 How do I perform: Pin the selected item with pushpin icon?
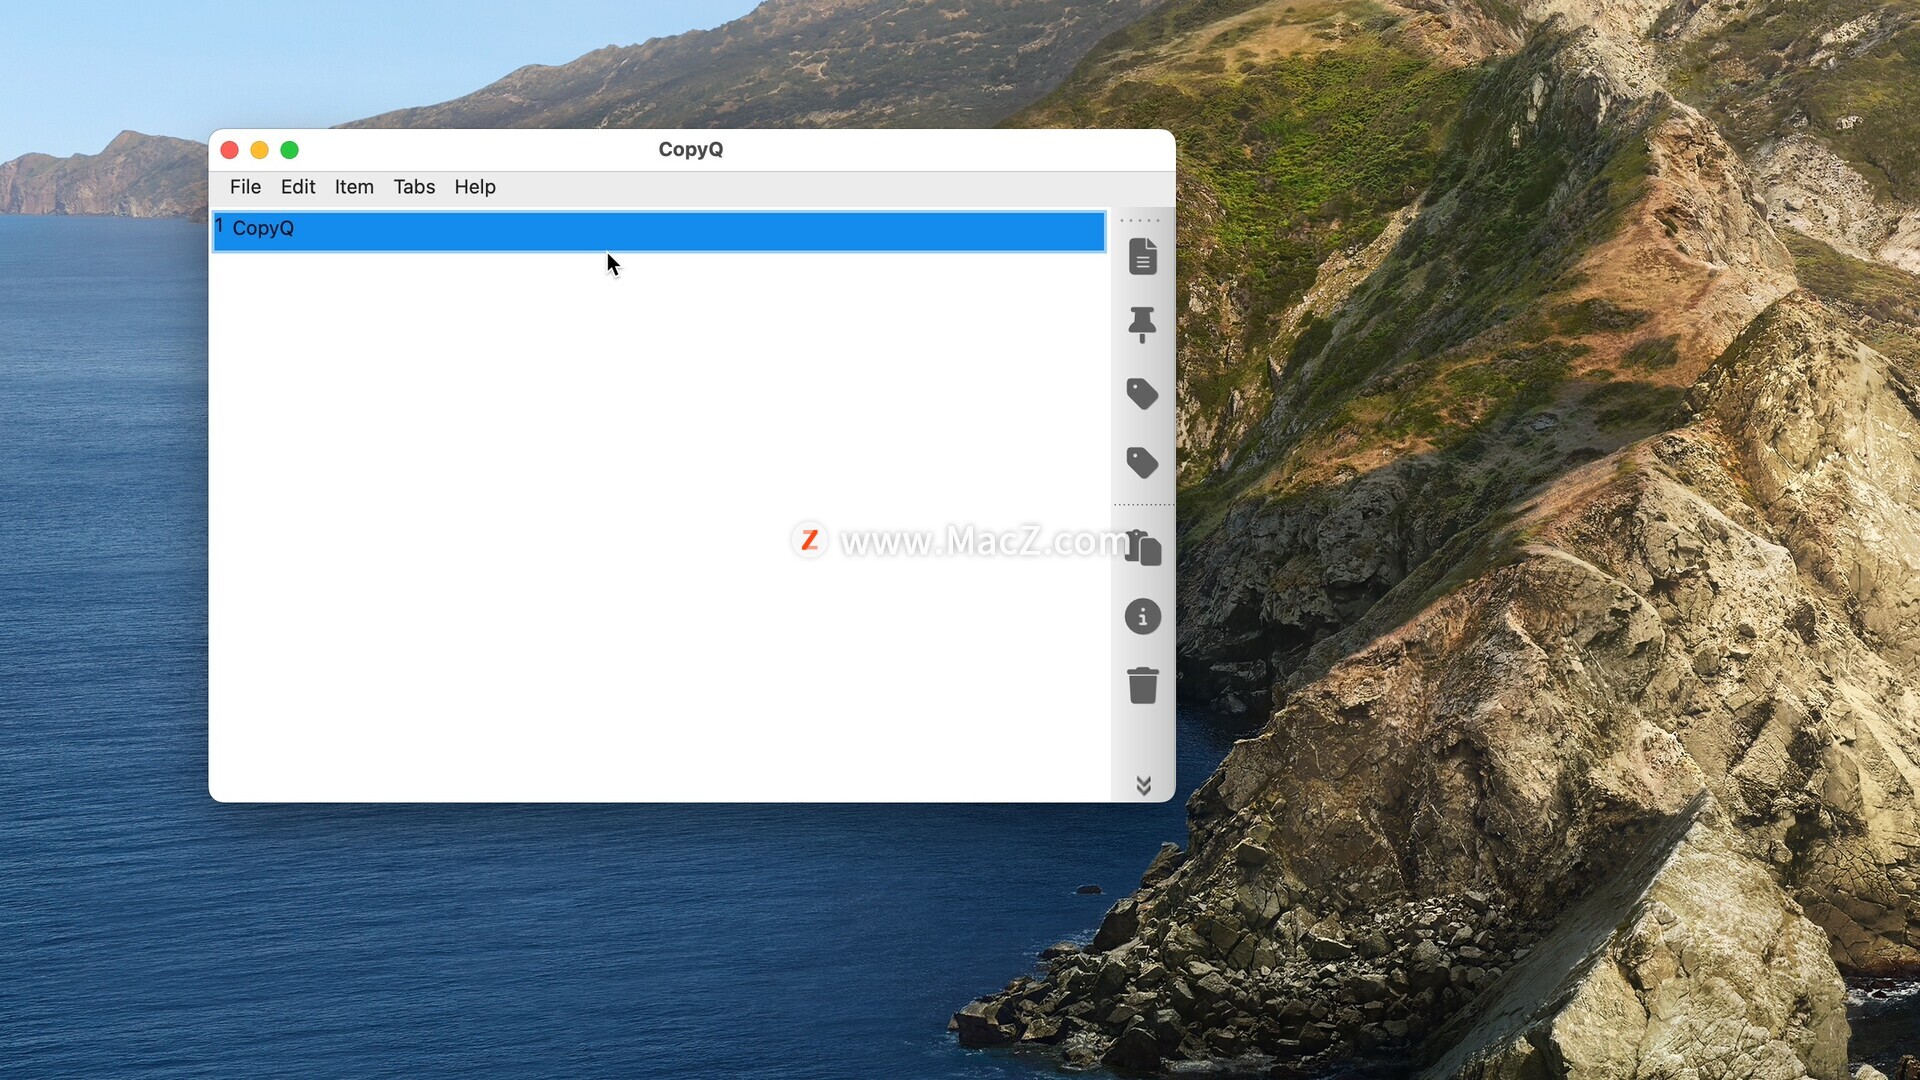coord(1142,325)
